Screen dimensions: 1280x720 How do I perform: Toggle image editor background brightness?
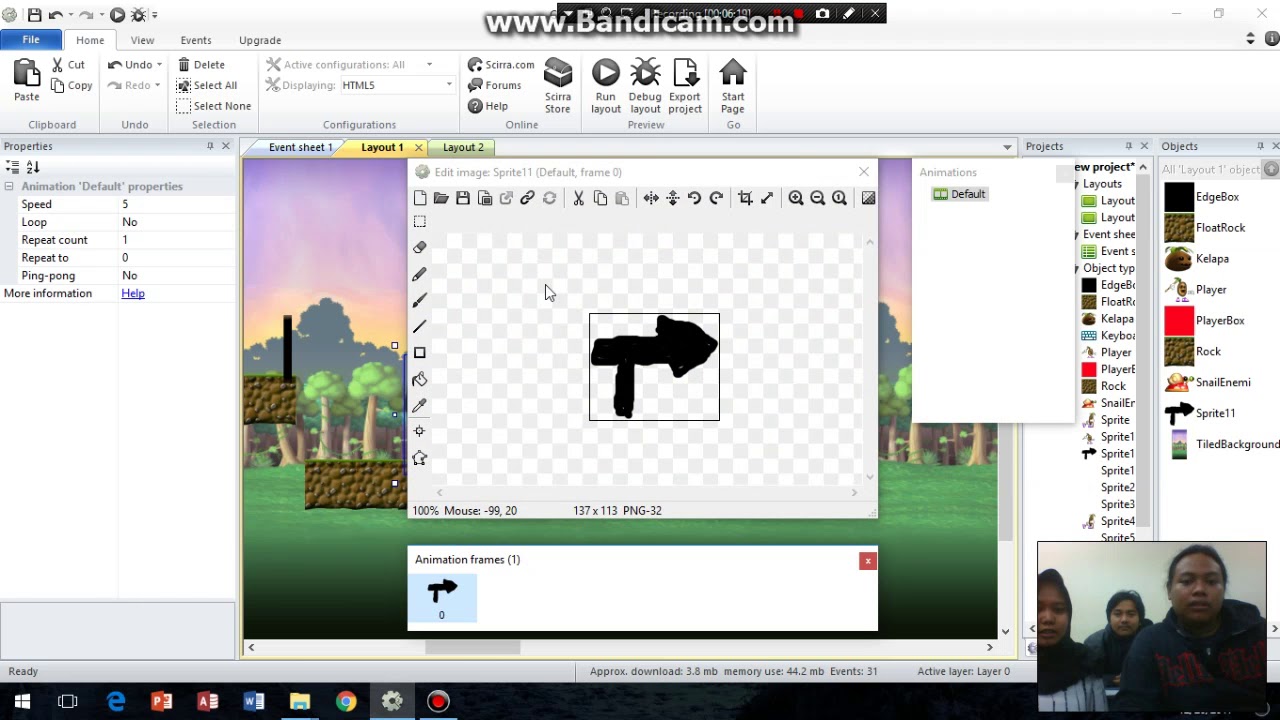tap(868, 198)
